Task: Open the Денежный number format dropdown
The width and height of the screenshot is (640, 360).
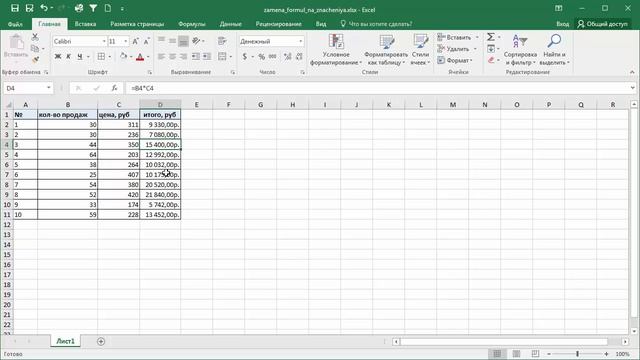Action: tap(301, 41)
